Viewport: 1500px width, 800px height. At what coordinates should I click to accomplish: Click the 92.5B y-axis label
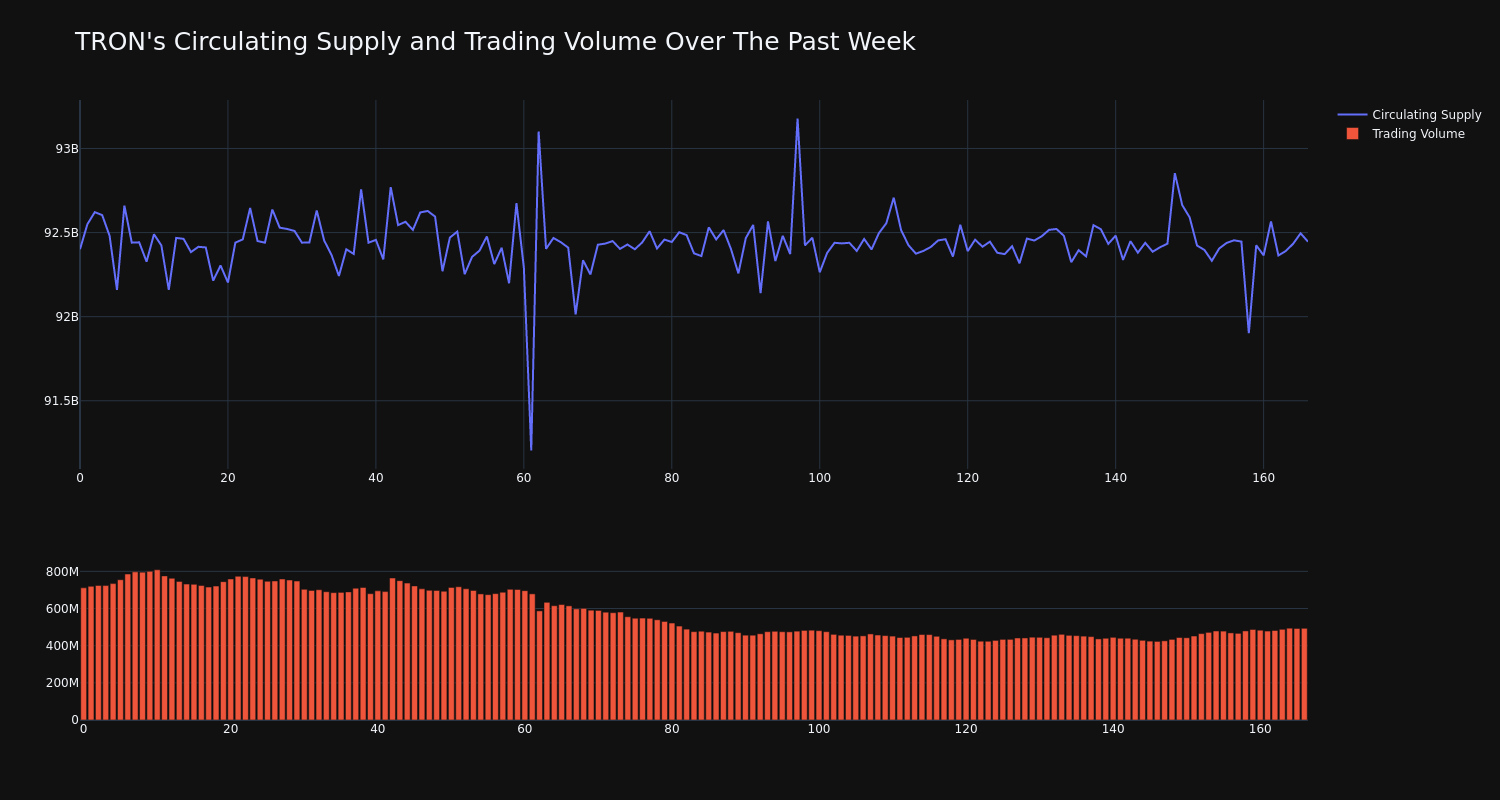click(61, 233)
